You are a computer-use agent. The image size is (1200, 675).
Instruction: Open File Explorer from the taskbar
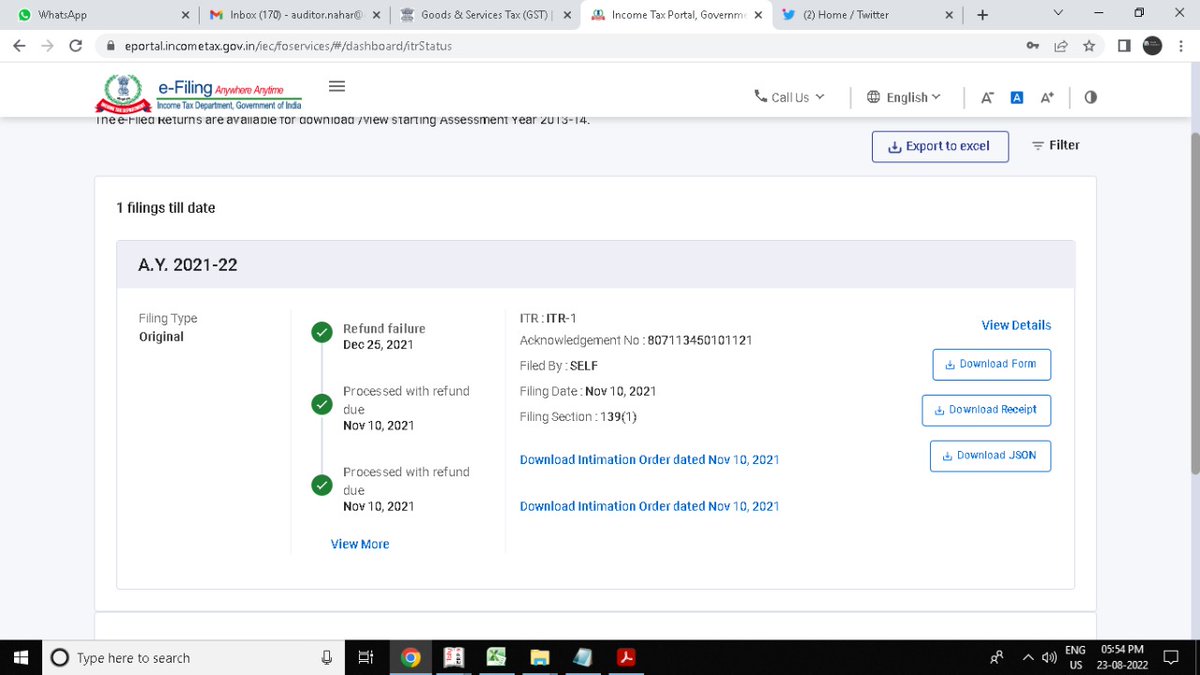tap(540, 657)
